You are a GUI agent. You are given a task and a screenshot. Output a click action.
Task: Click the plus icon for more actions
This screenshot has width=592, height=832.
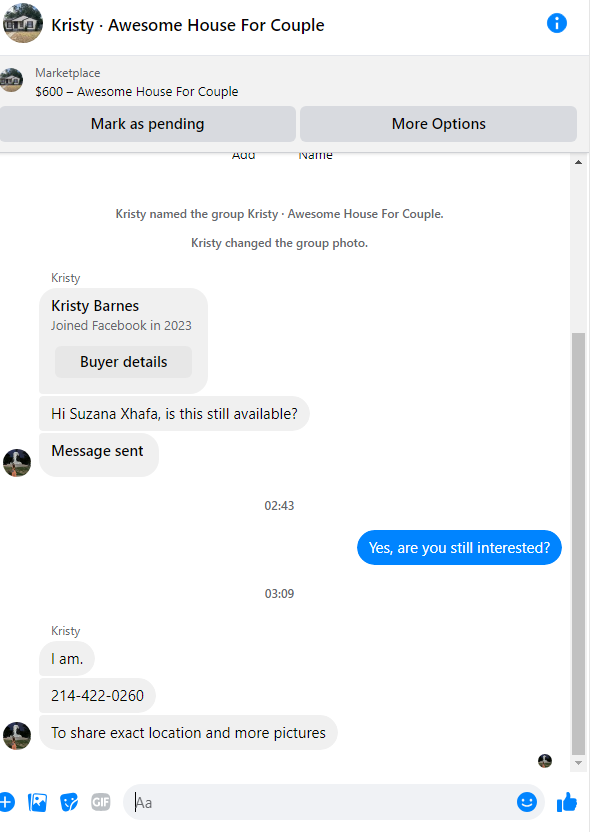coord(6,802)
